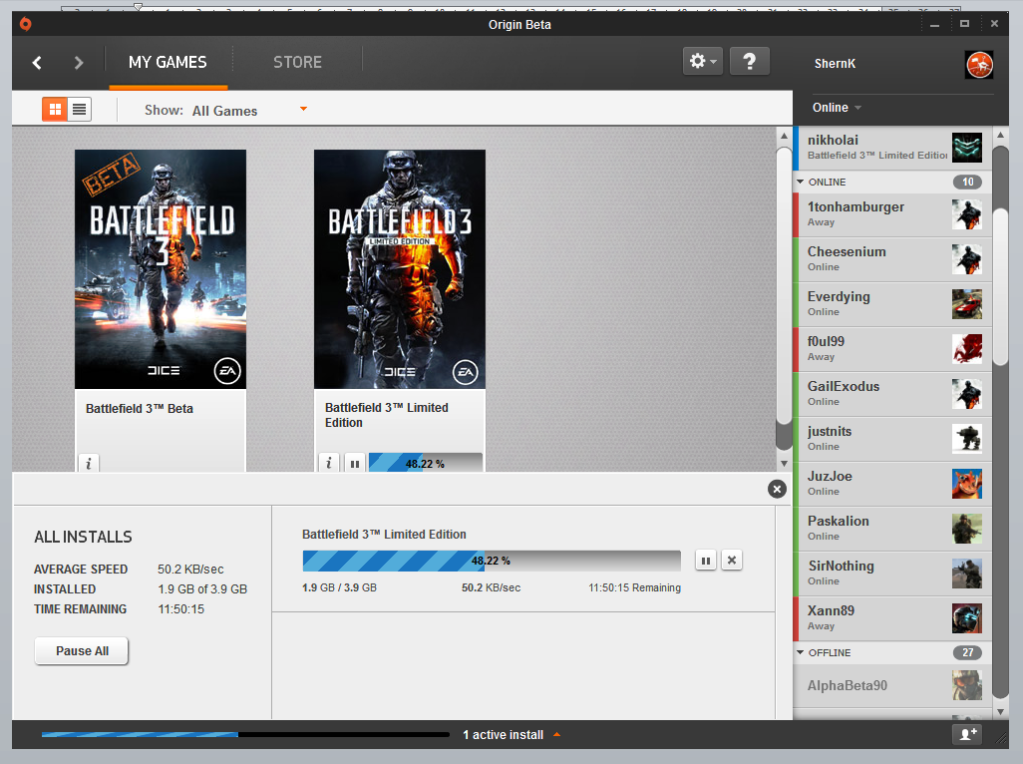Screen dimensions: 1023x764
Task: Switch to list view of games
Action: [79, 109]
